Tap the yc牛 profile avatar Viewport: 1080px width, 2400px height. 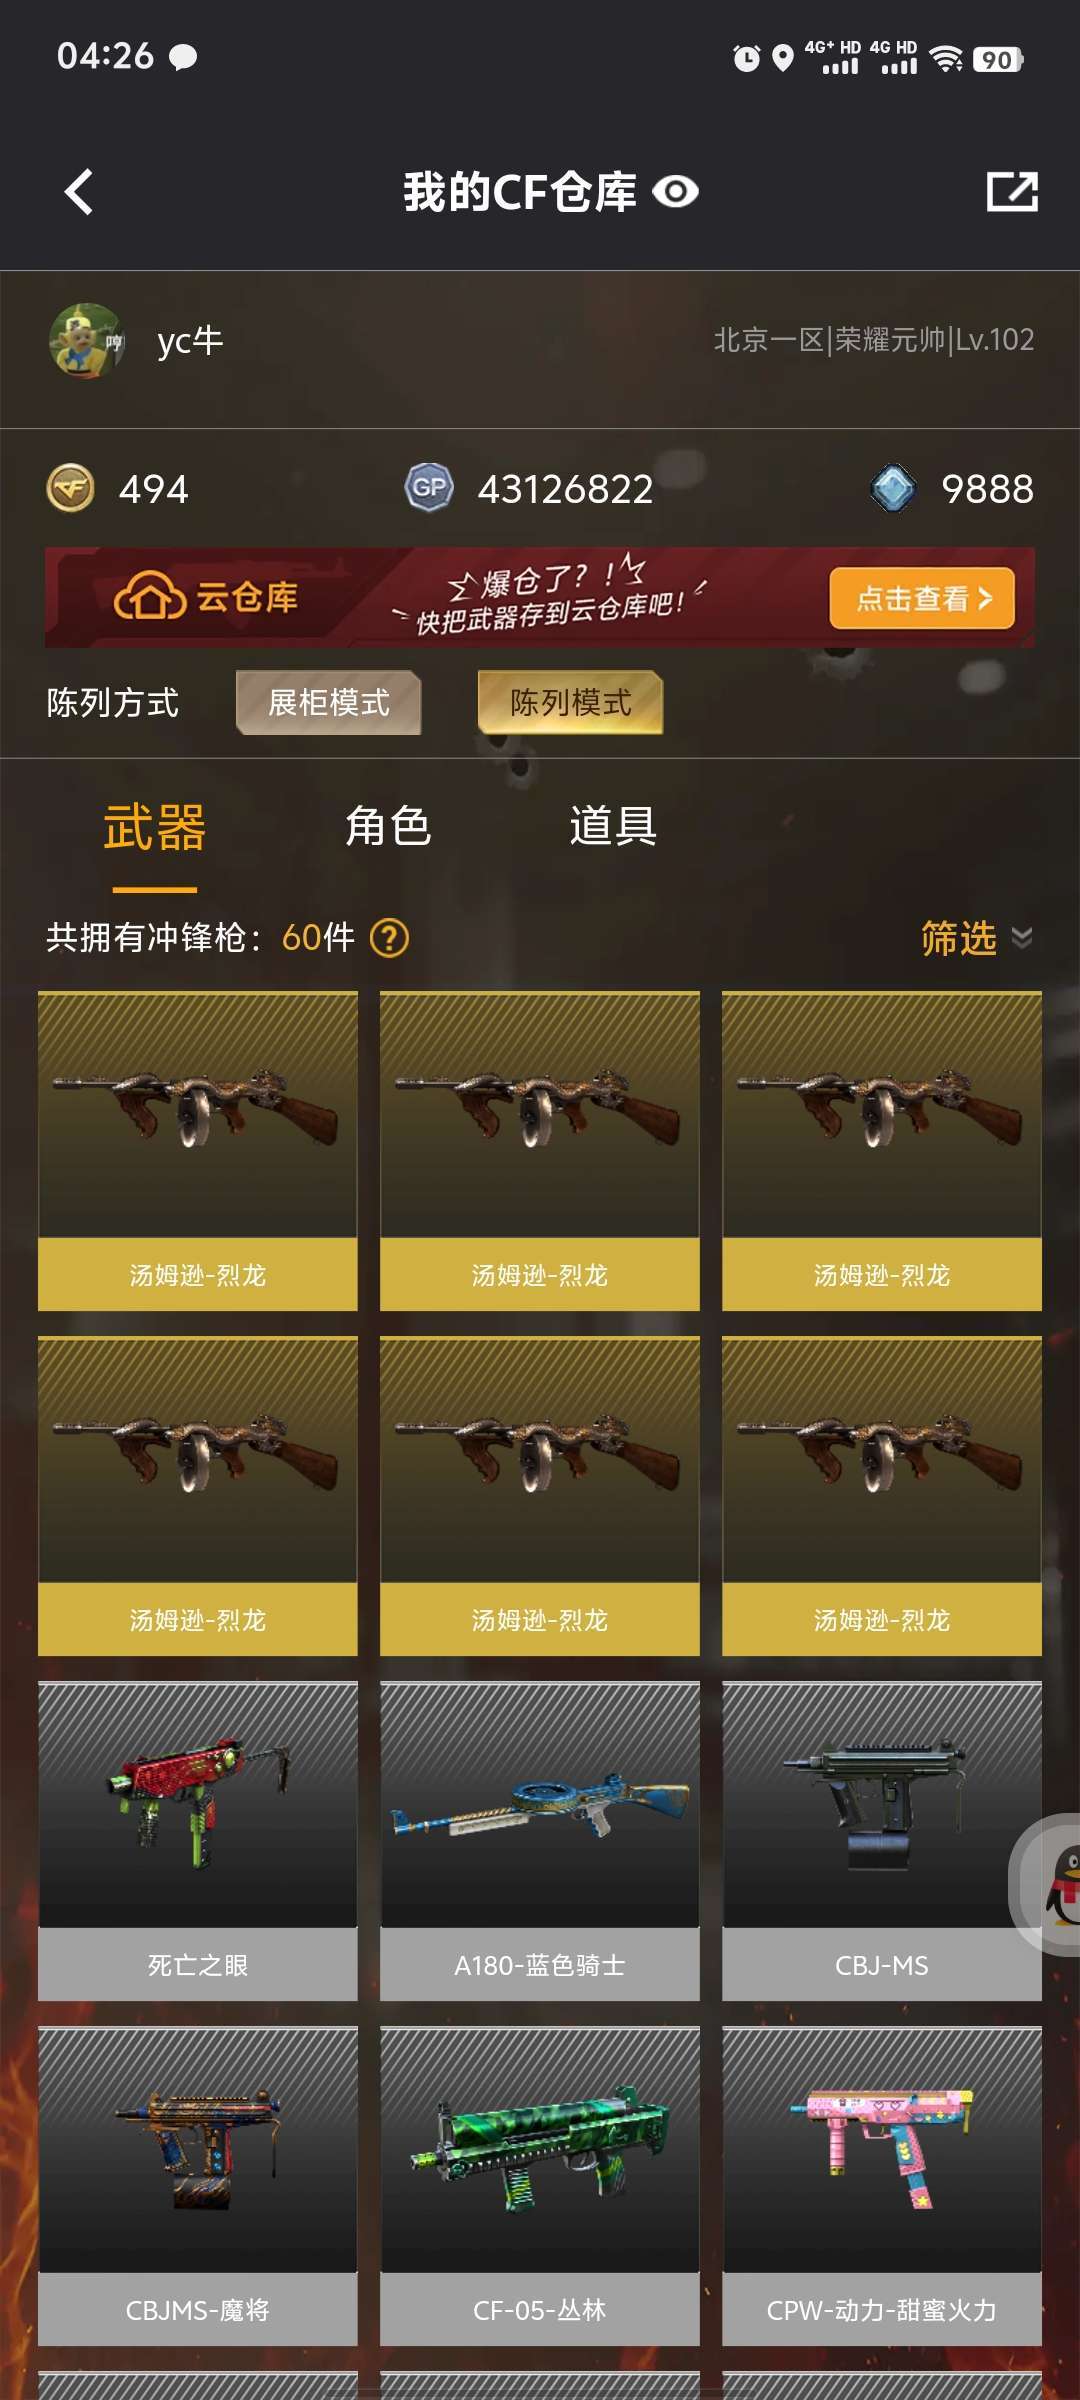(x=87, y=341)
